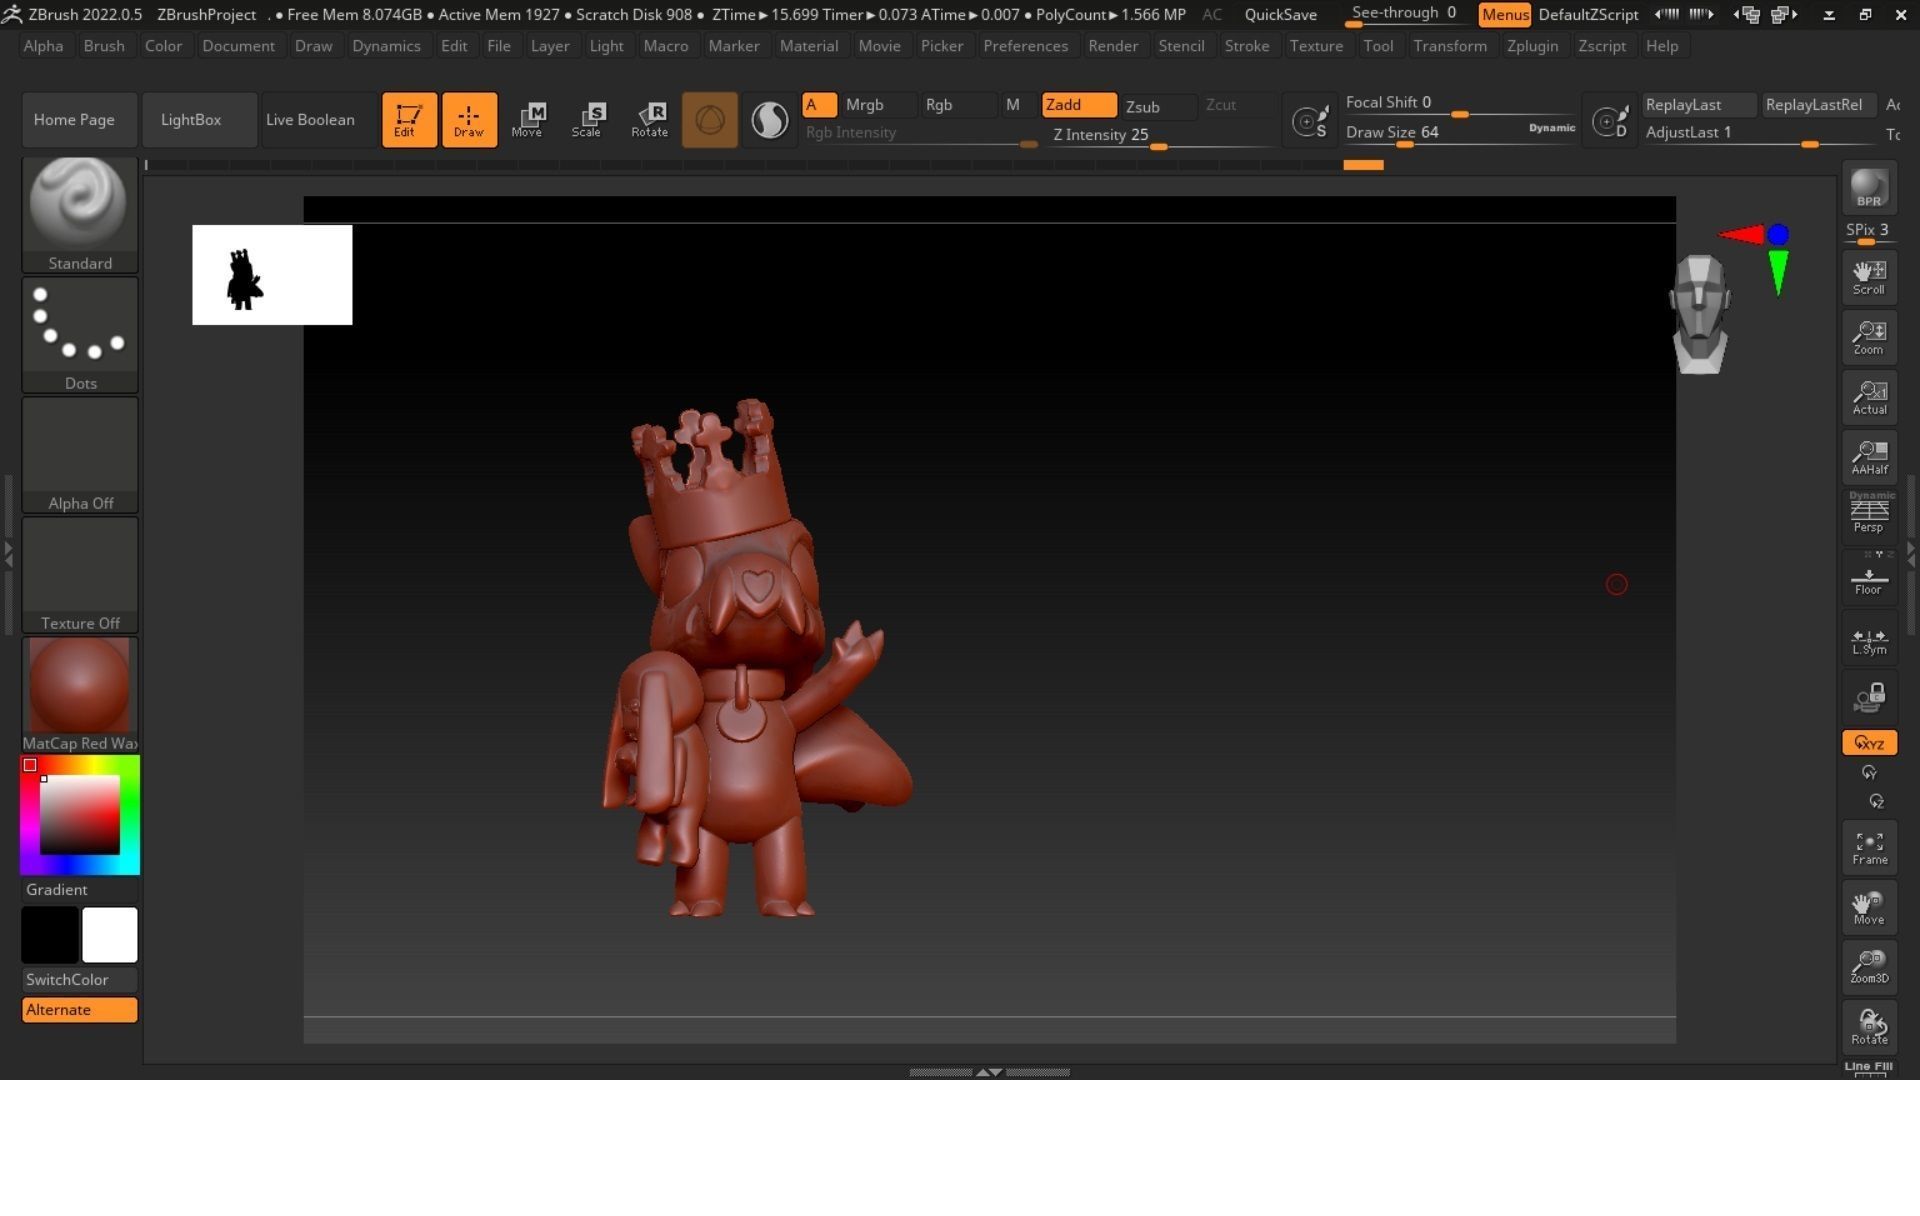Screen dimensions: 1920x1216
Task: Select the Draw mode button
Action: pos(469,120)
